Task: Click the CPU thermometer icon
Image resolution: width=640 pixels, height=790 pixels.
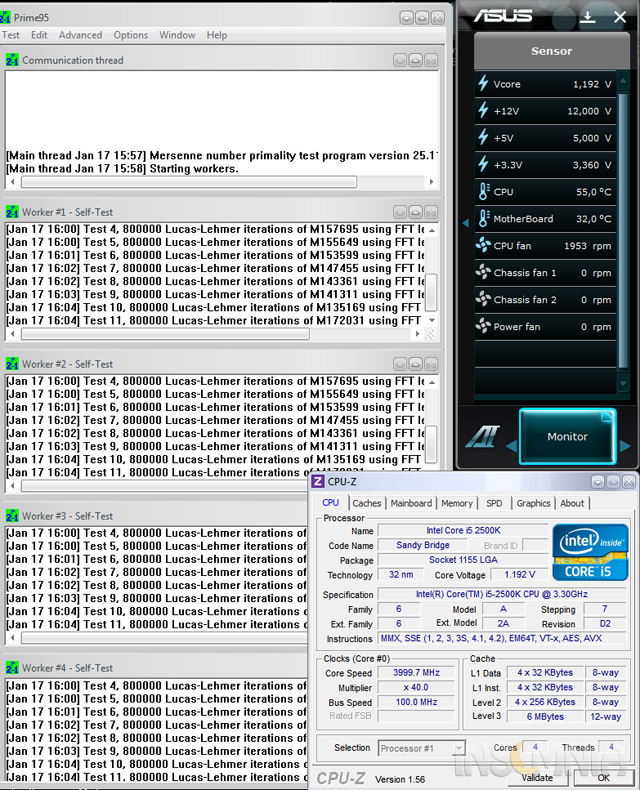Action: [484, 191]
